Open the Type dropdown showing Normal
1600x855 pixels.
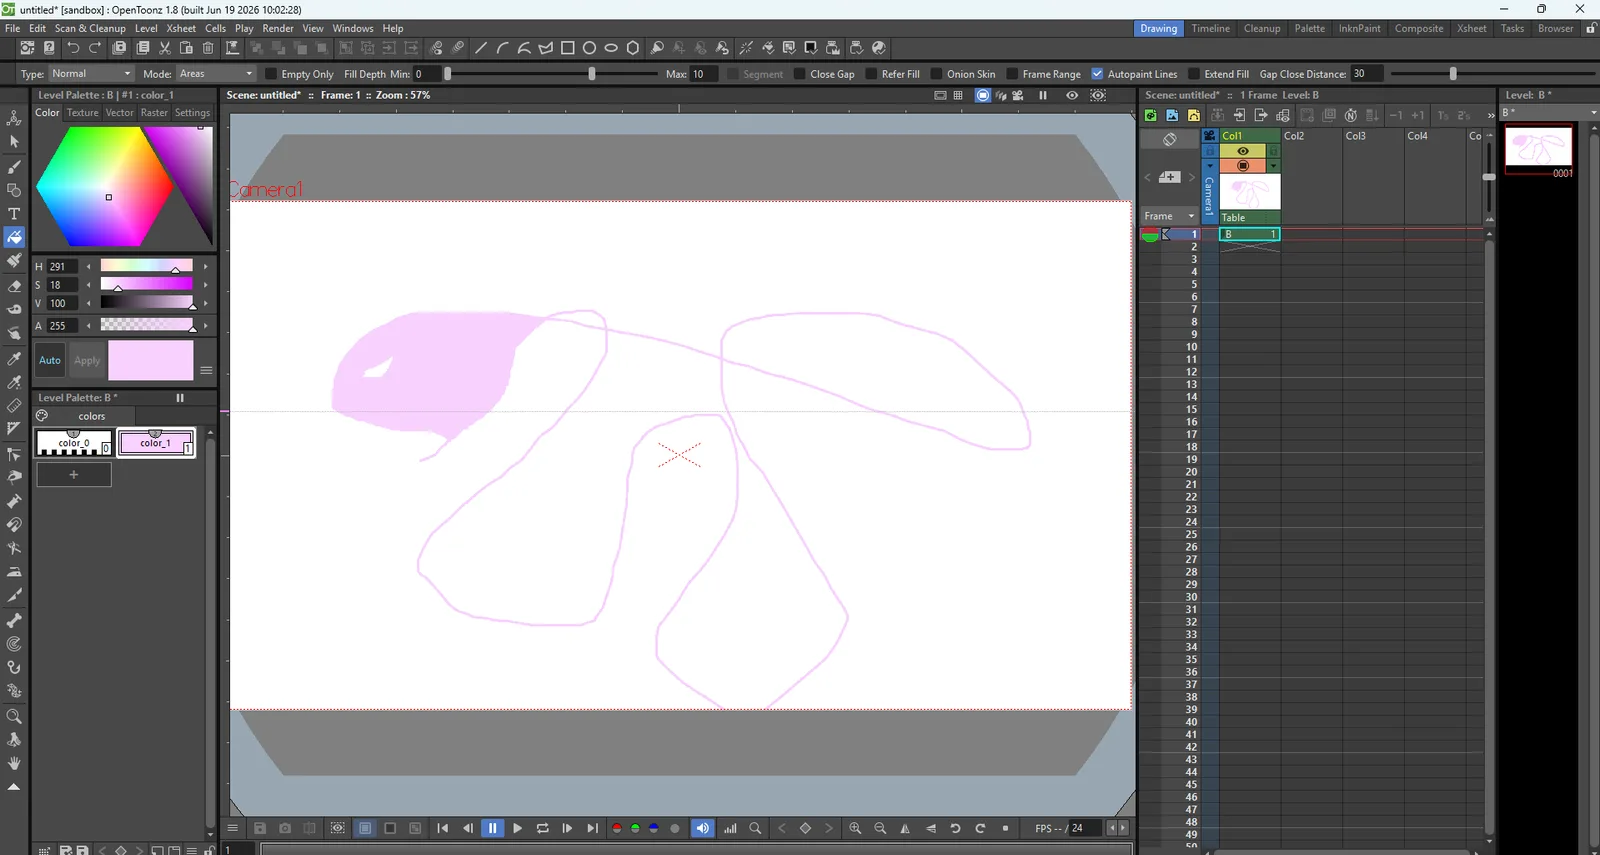tap(91, 74)
